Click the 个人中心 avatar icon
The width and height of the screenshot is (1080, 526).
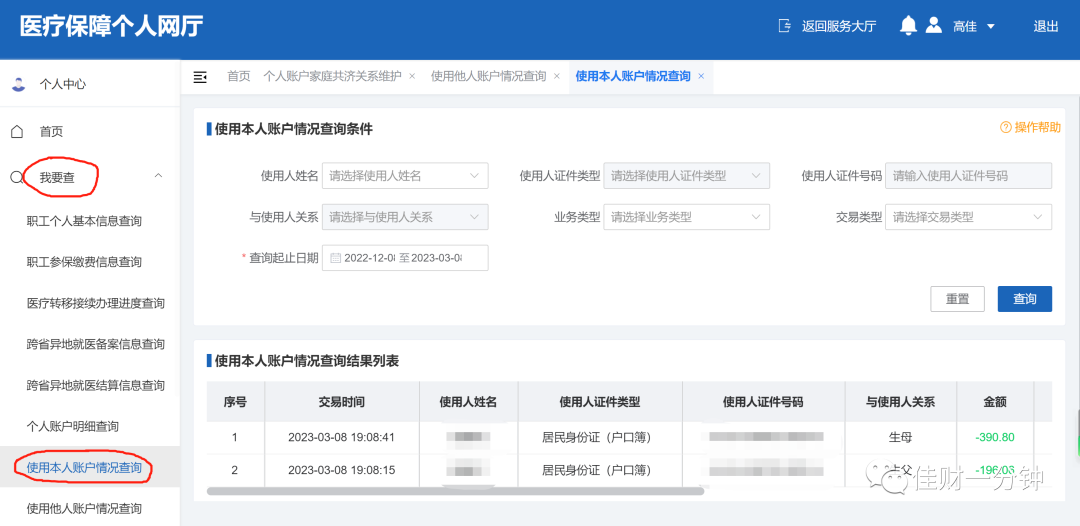click(x=19, y=84)
